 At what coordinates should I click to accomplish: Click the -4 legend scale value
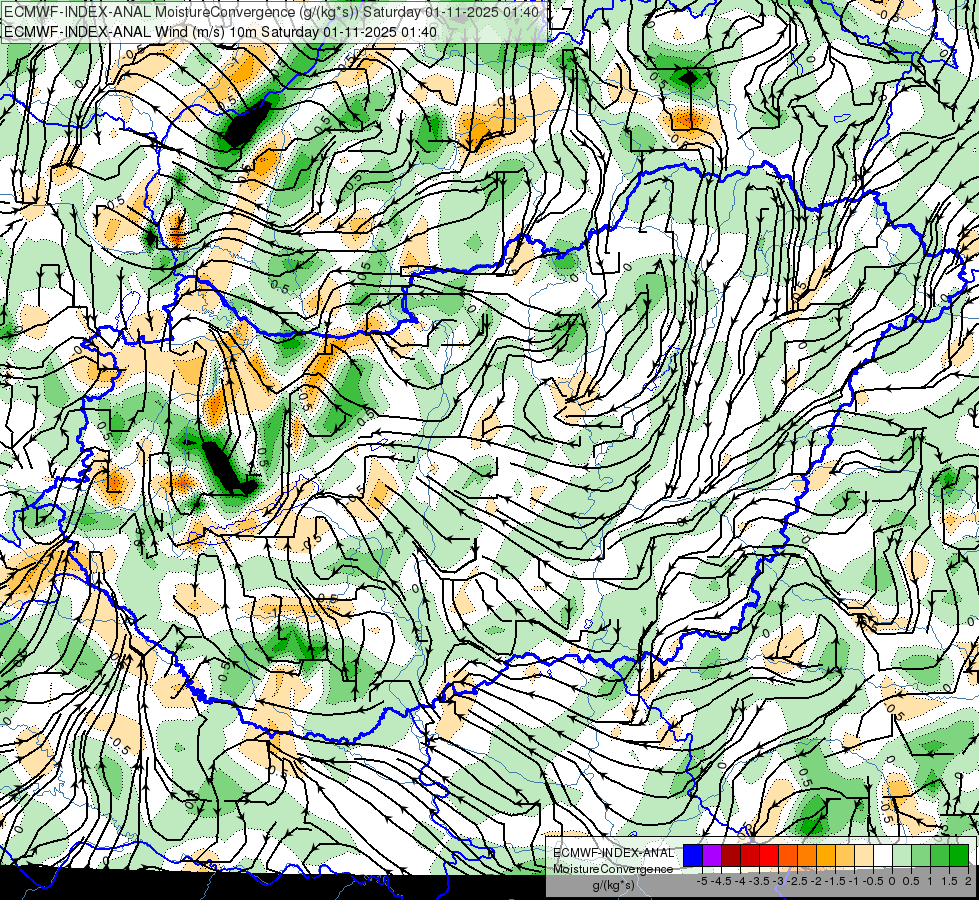740,881
